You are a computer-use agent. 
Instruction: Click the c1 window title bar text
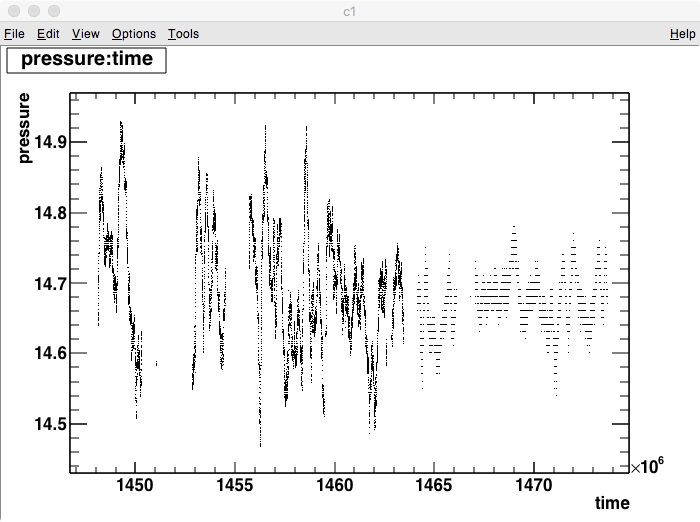tap(350, 10)
